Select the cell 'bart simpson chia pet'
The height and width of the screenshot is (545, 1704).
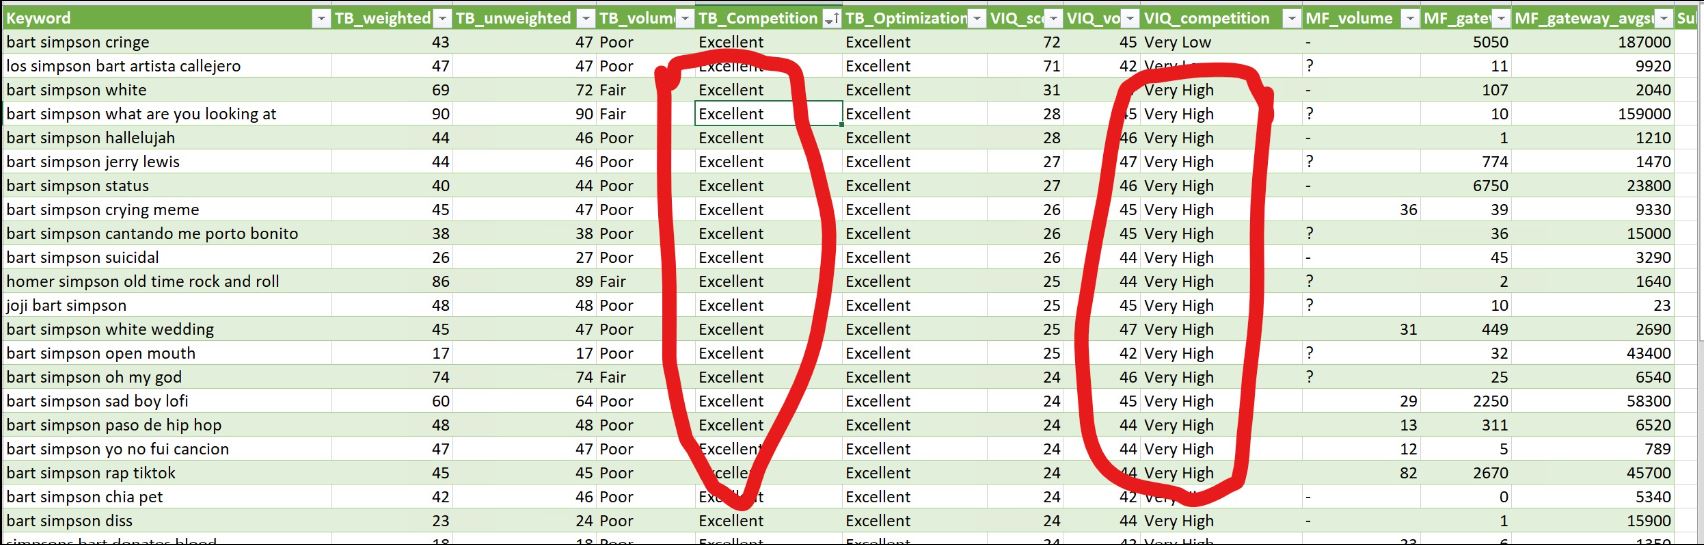167,498
